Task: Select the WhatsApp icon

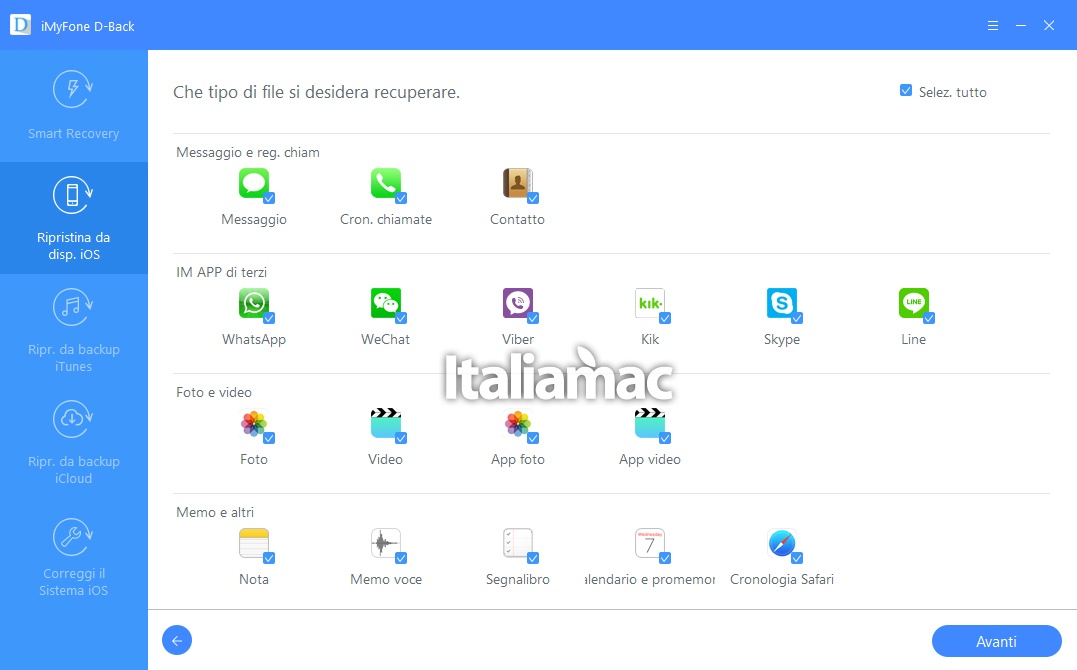Action: coord(253,303)
